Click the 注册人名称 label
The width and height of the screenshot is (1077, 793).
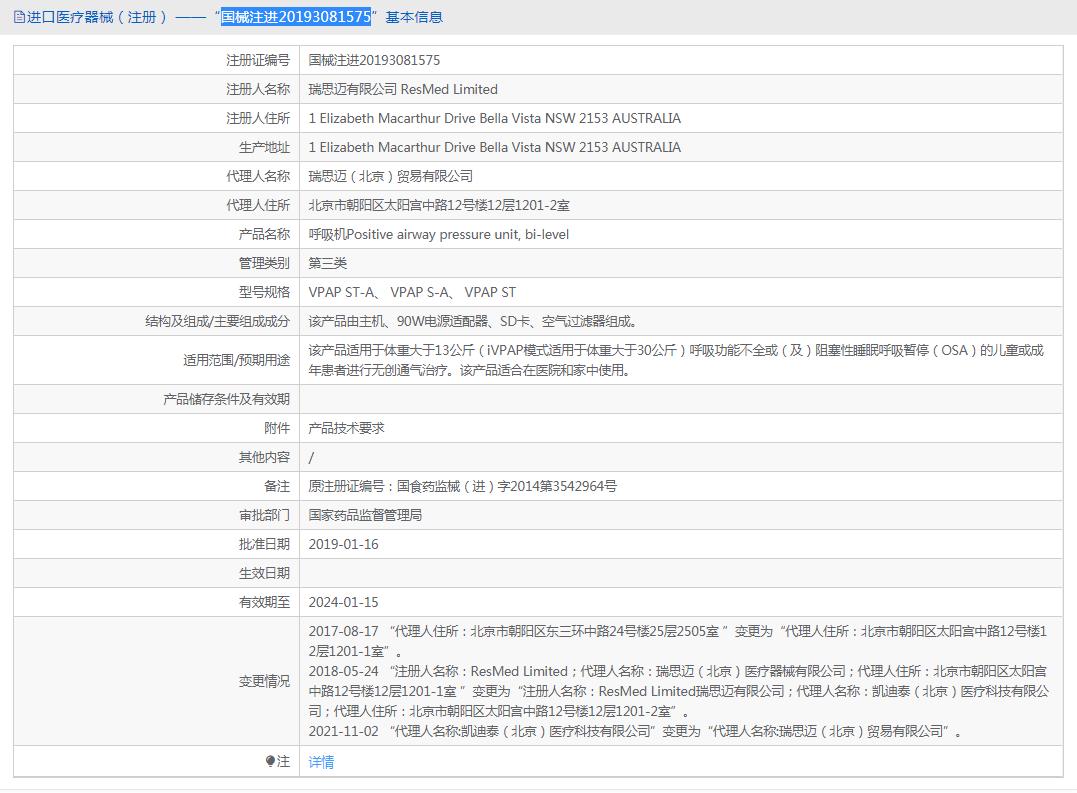coord(258,89)
